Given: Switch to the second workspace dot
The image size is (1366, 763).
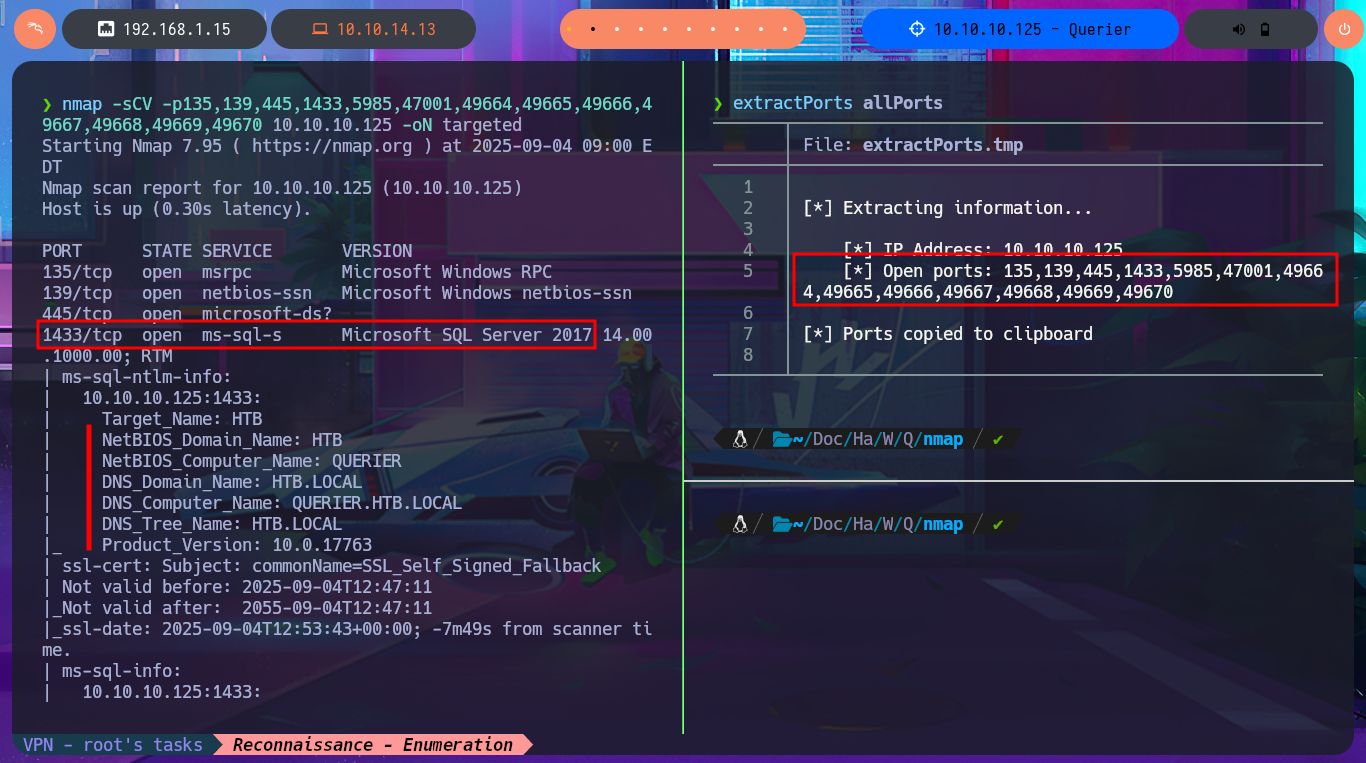Looking at the screenshot, I should [594, 30].
